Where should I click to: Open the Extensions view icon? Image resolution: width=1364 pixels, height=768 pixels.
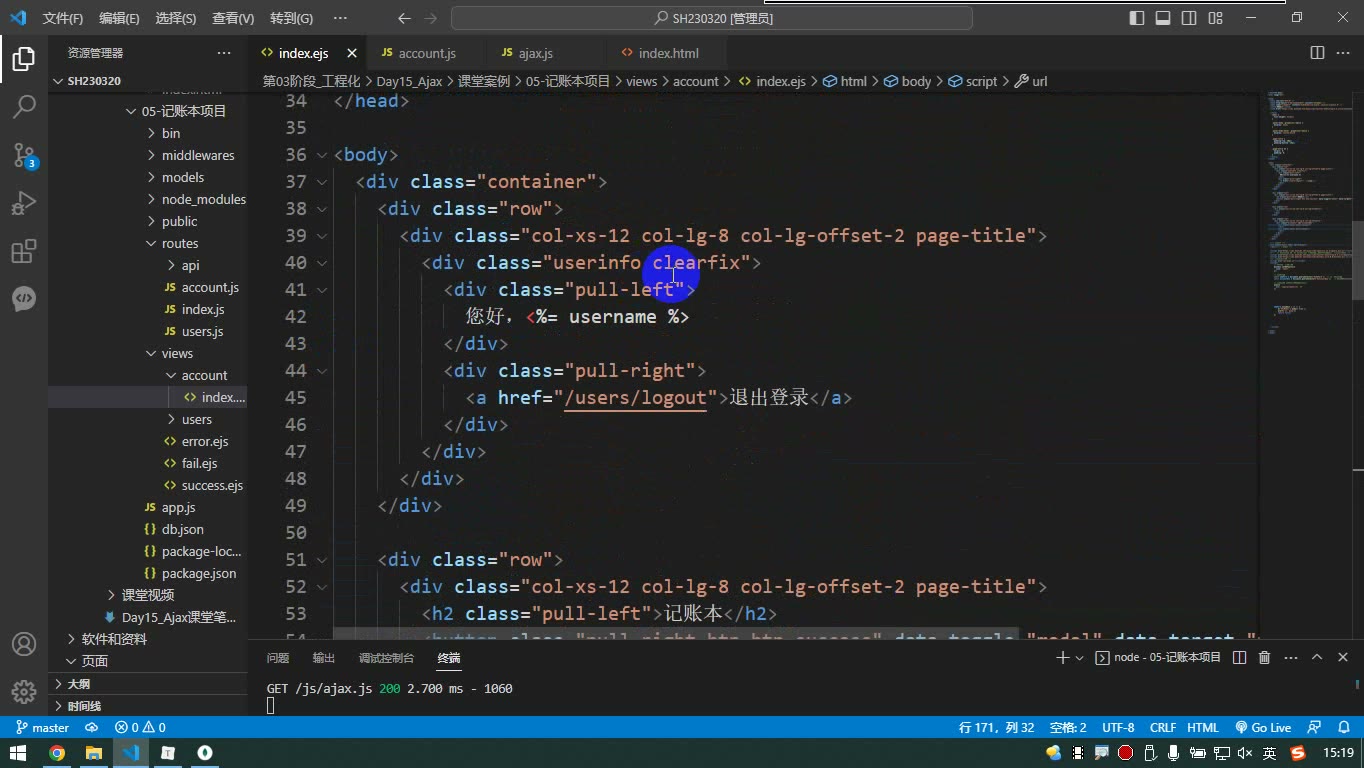pos(24,251)
